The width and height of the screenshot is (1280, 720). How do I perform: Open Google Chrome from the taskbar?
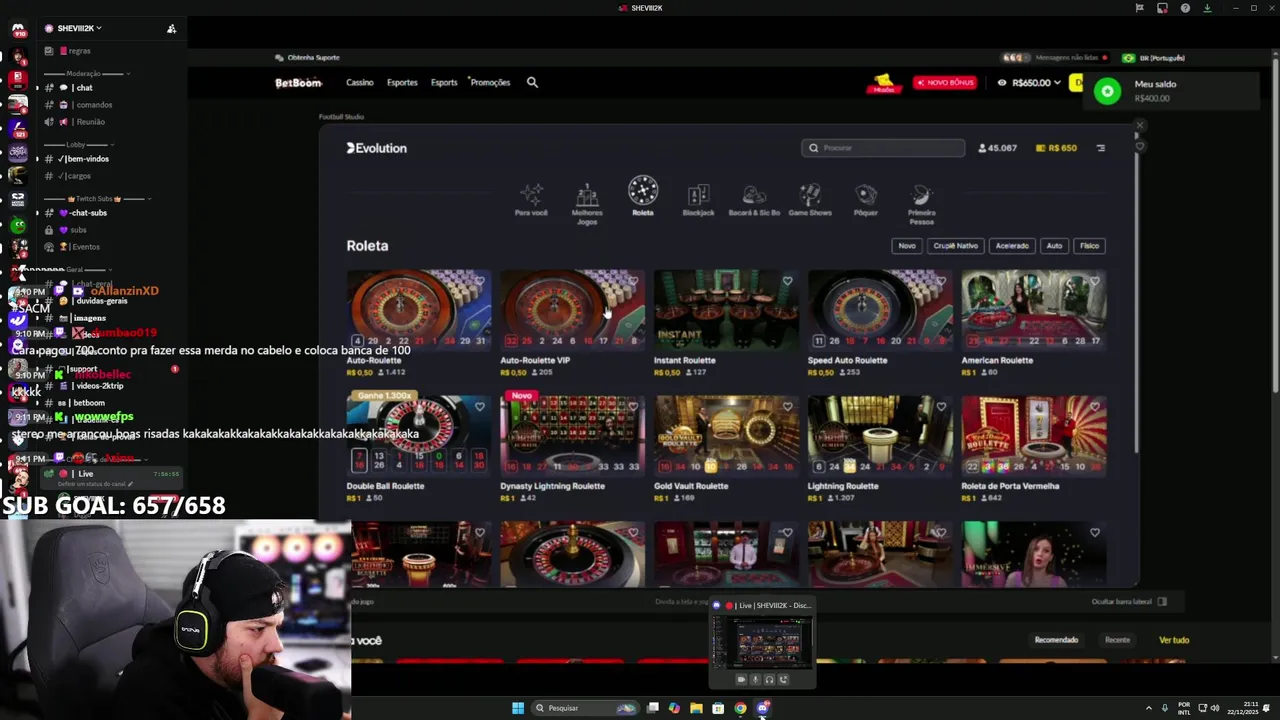740,708
